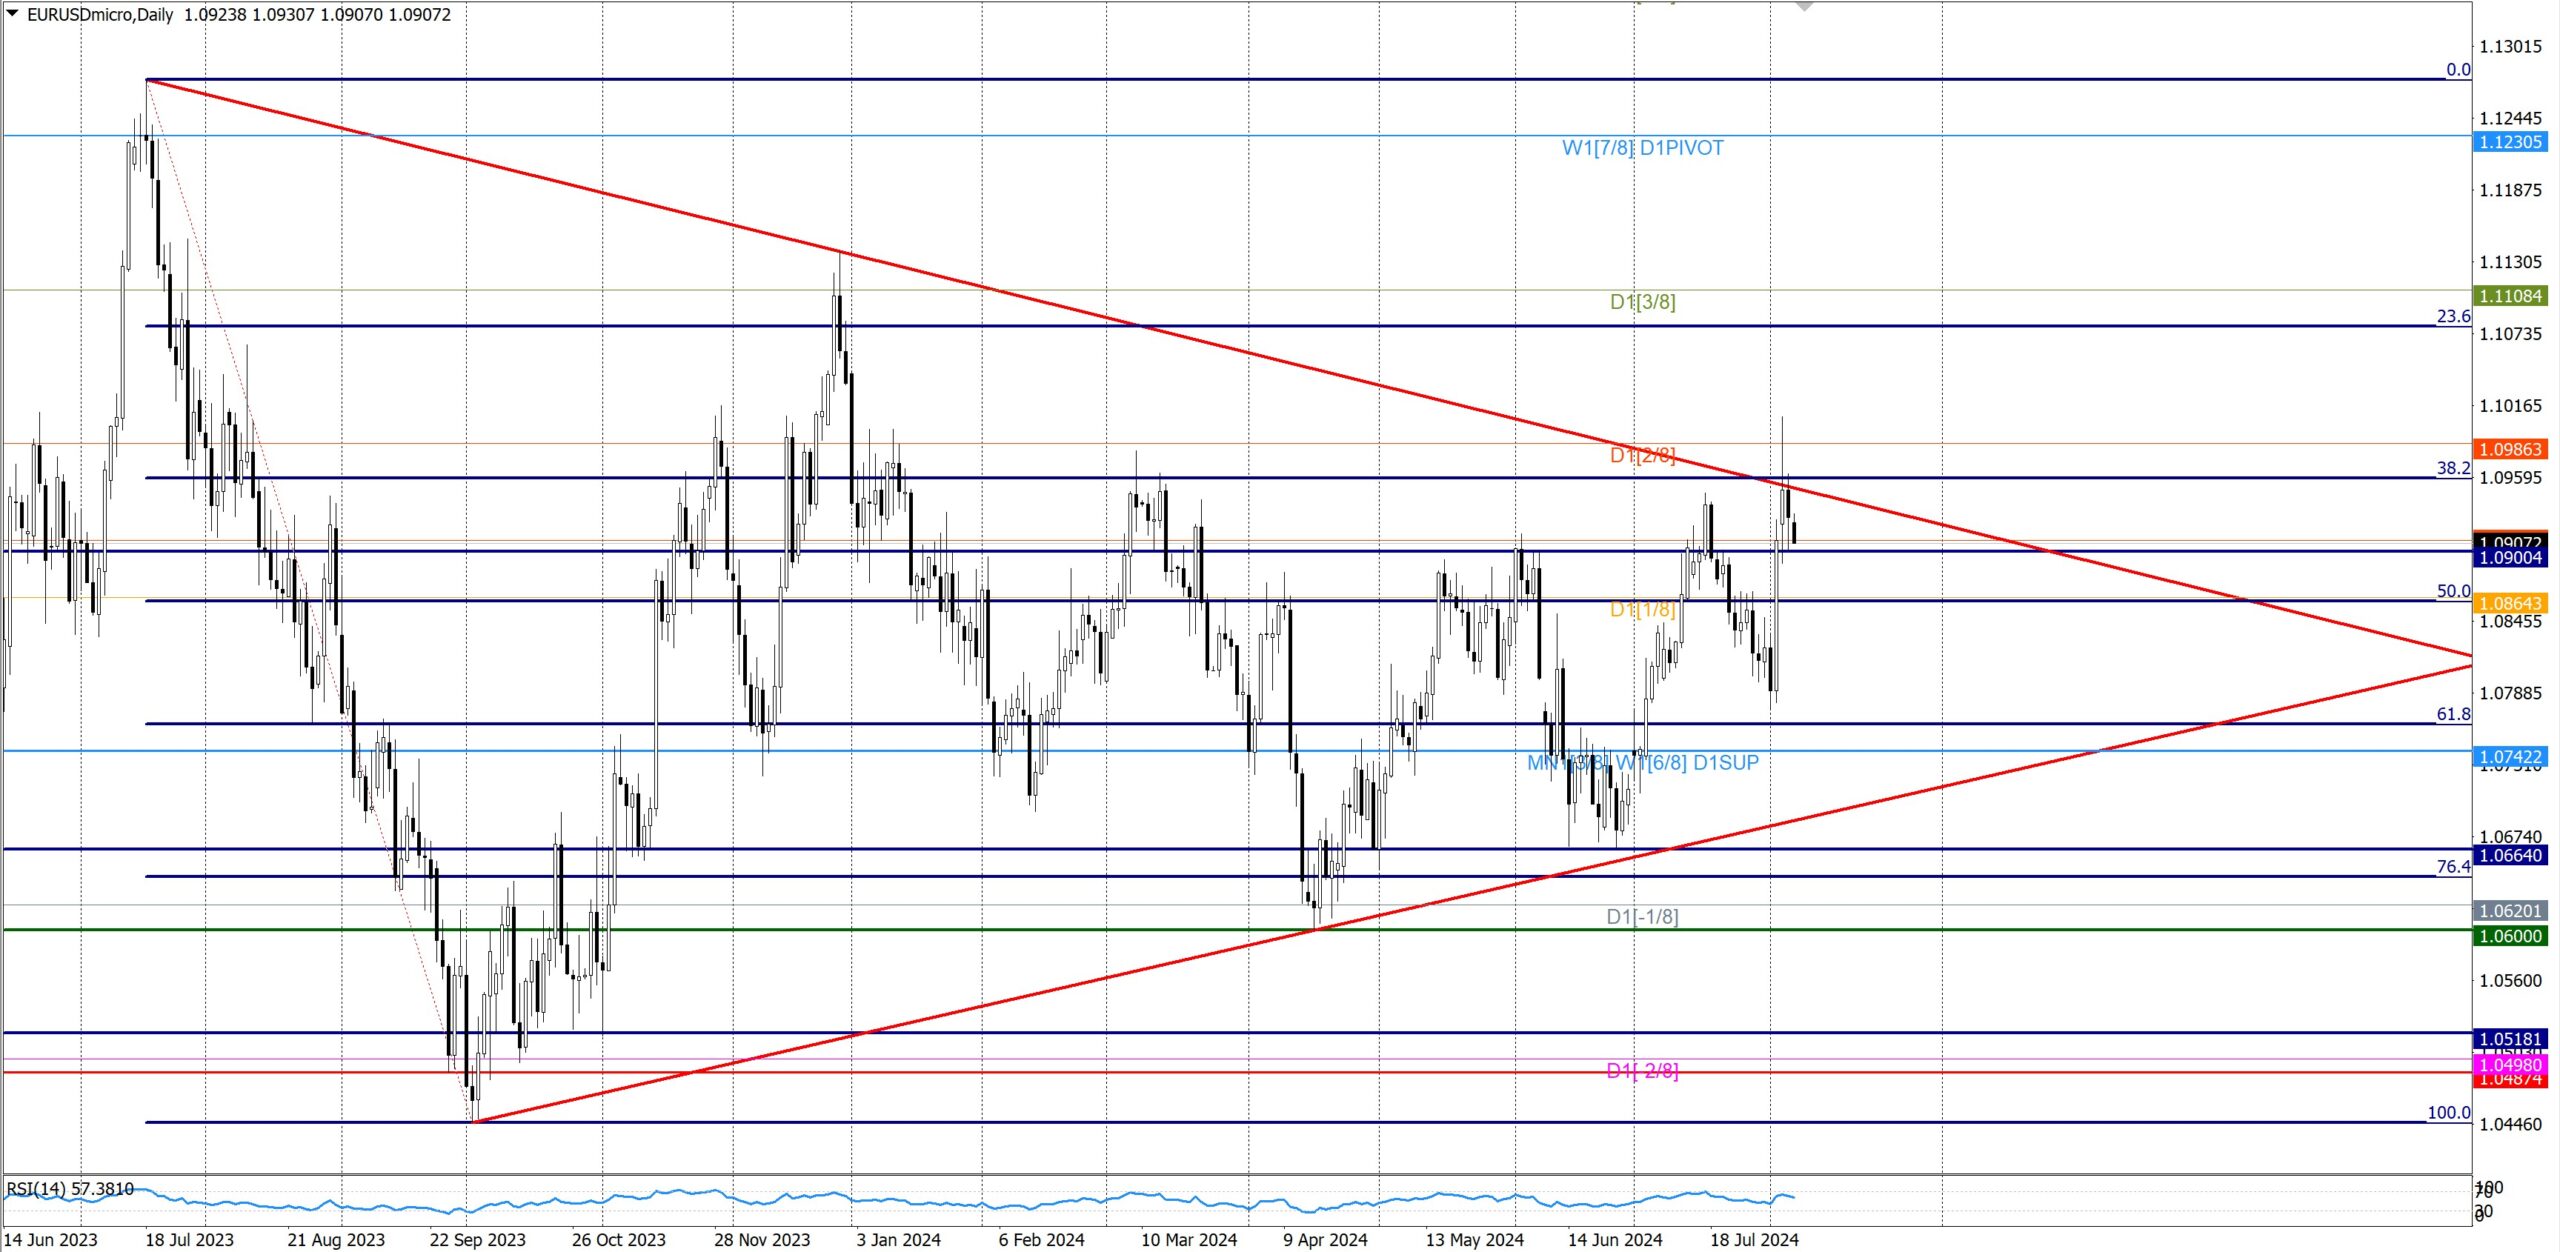Click the navy 1.05181 price tag

(2510, 1039)
